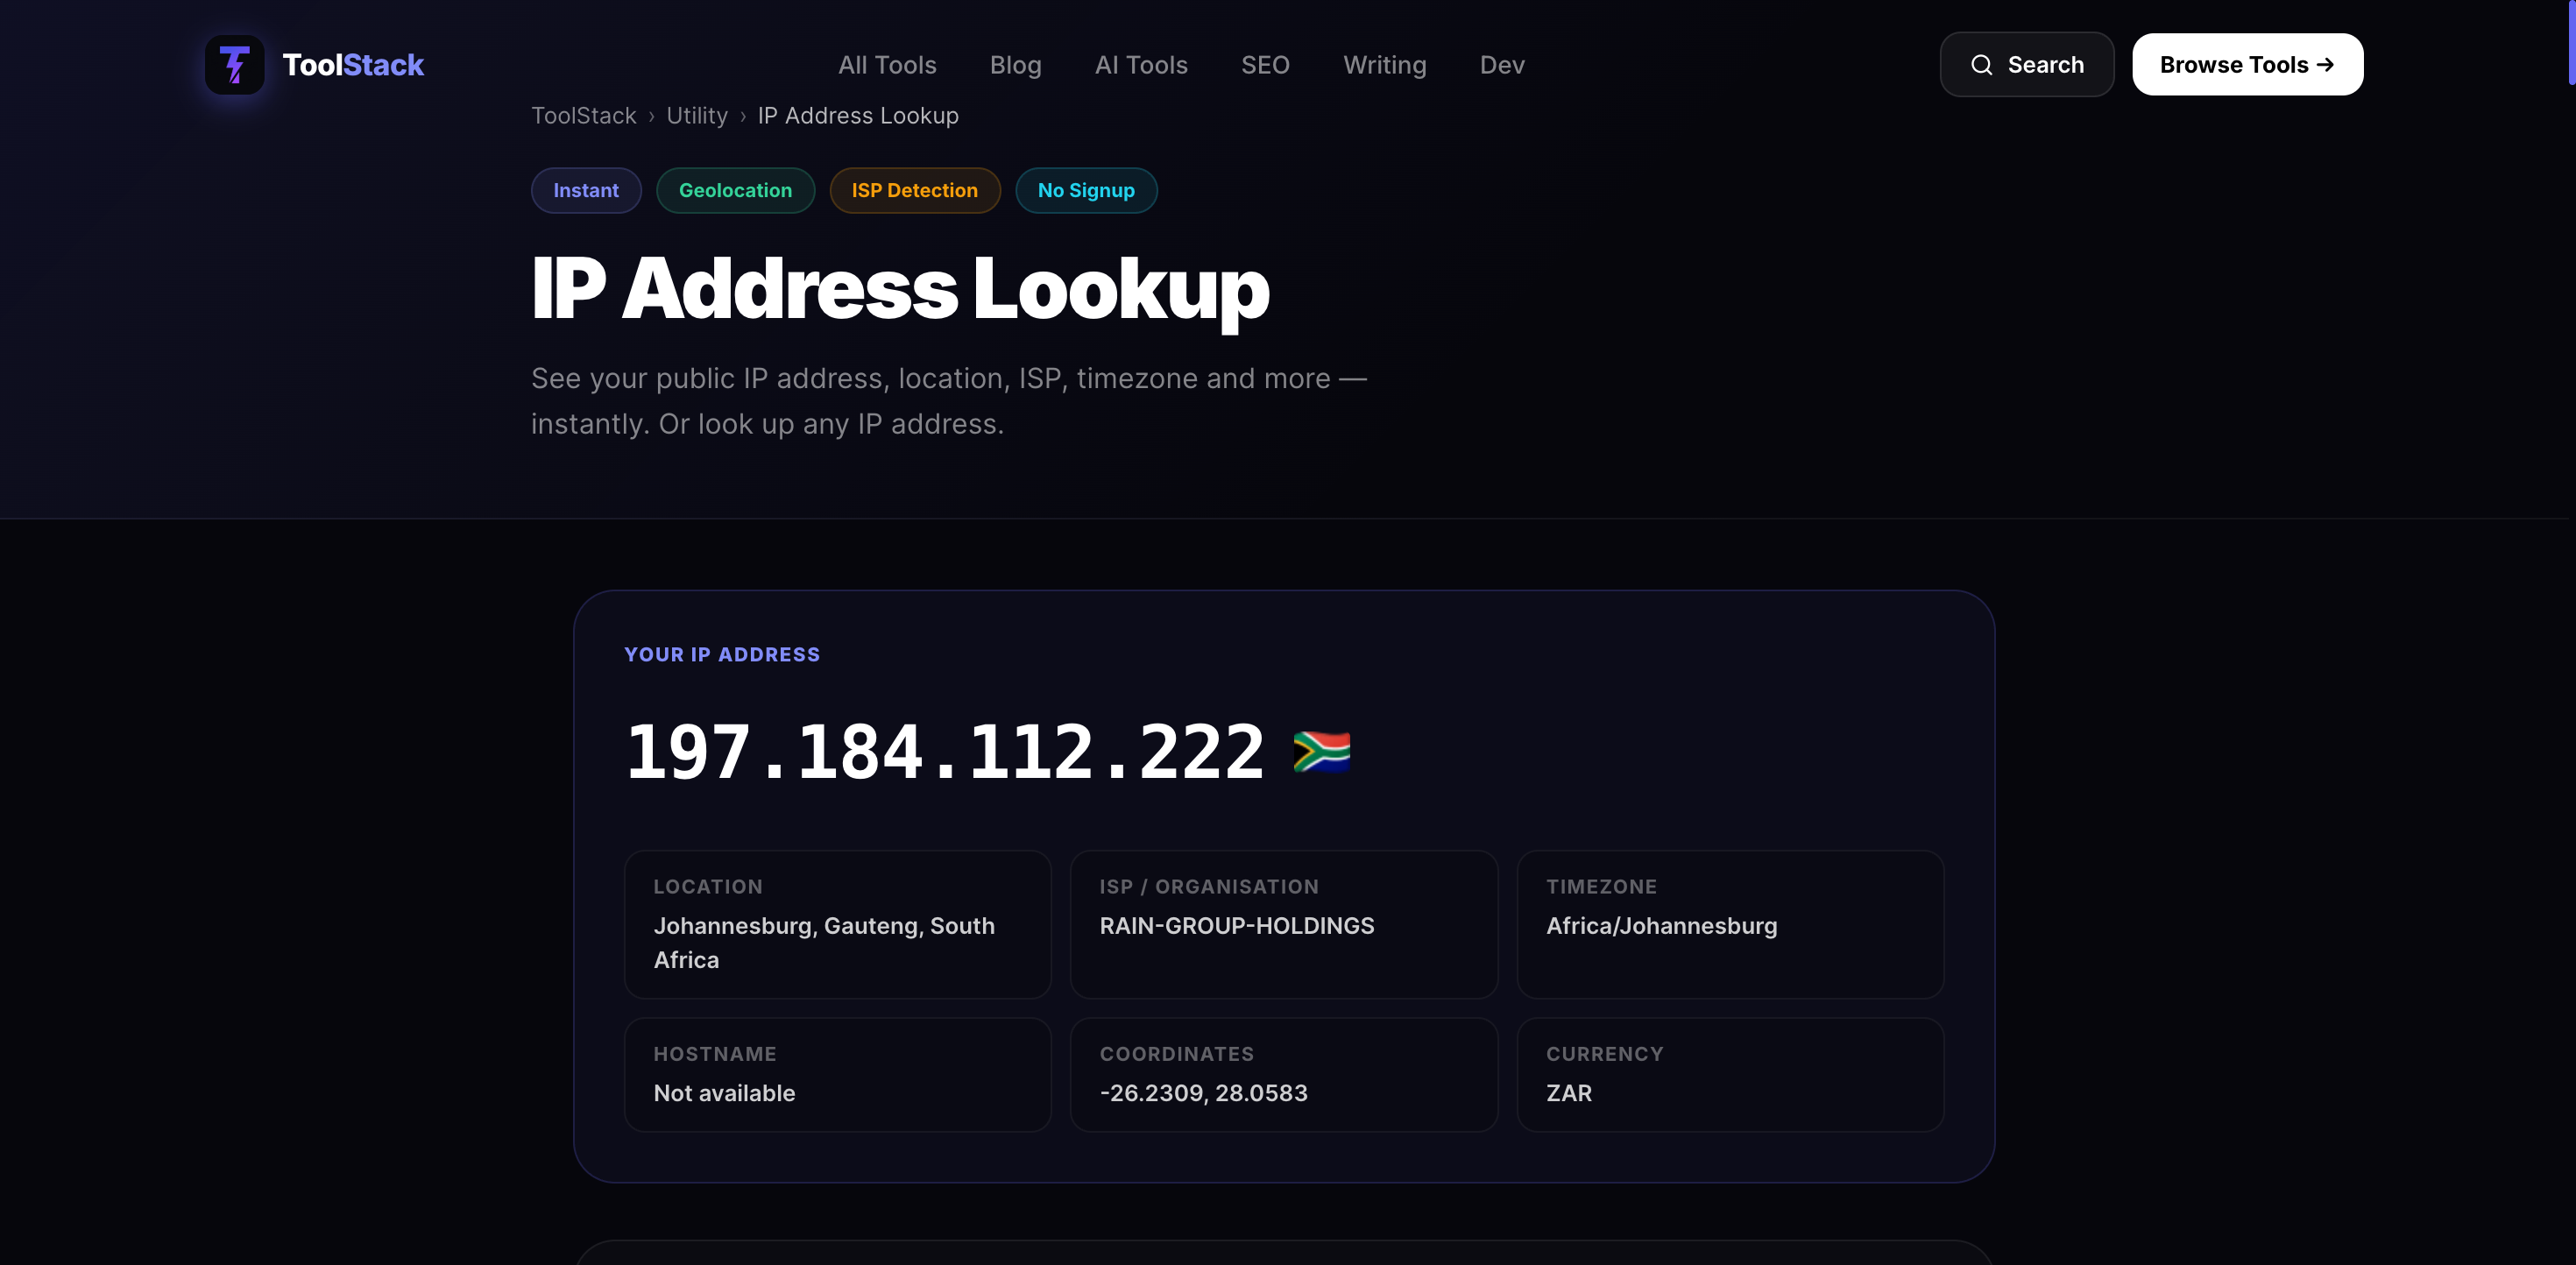Open the Search box
This screenshot has width=2576, height=1265.
coord(2027,65)
